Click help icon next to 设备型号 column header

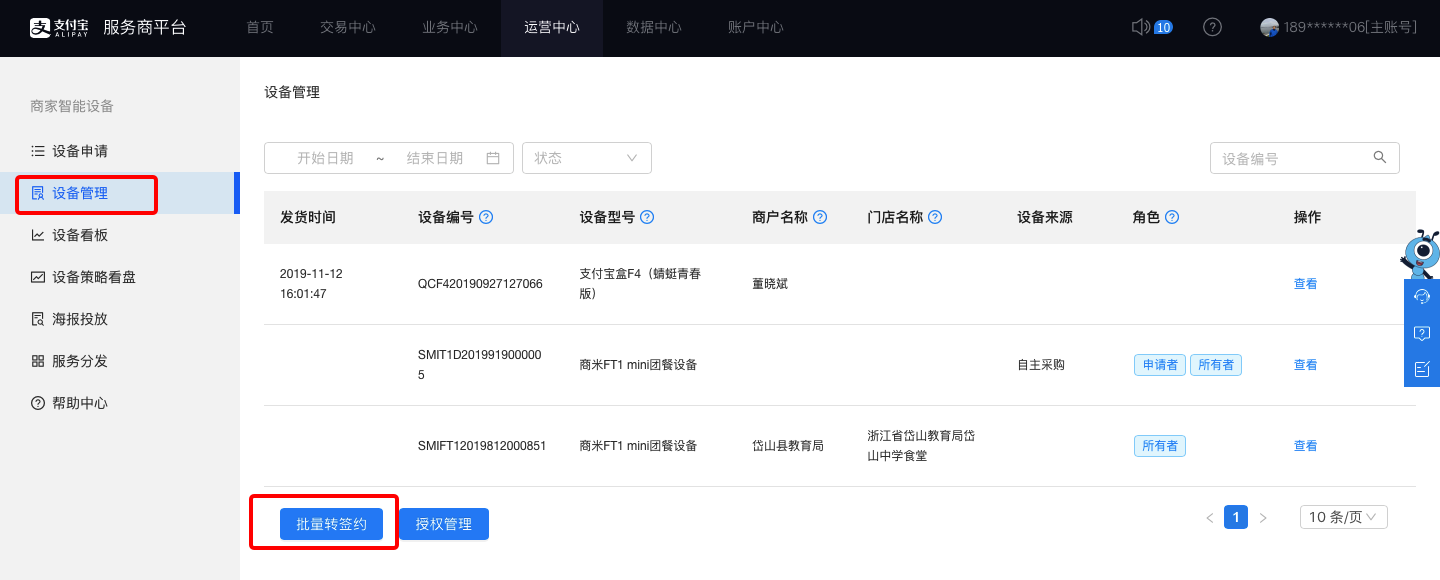click(647, 217)
